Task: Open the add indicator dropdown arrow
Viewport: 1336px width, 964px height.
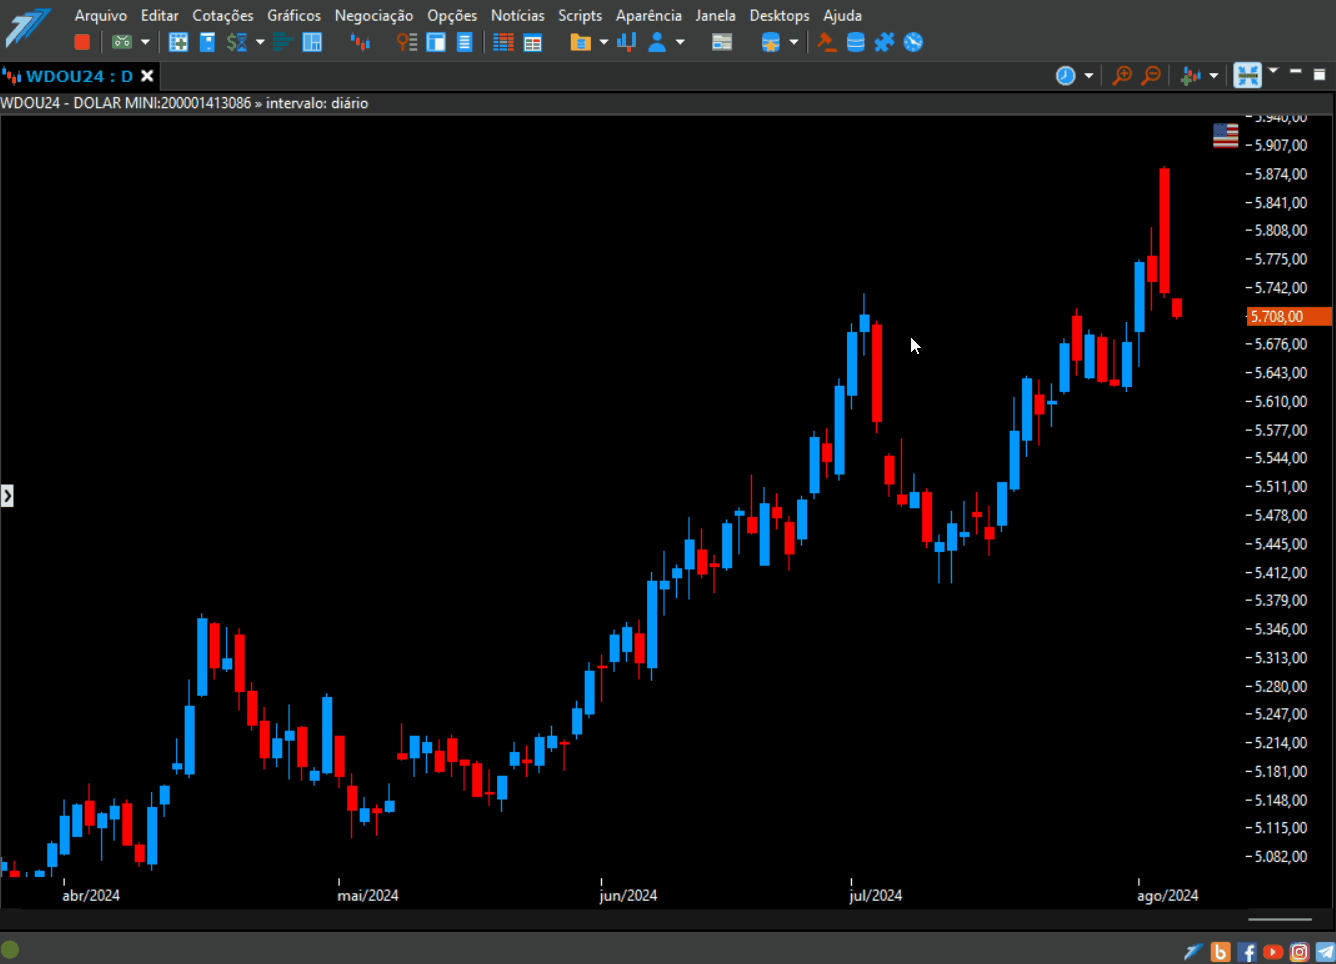Action: tap(1214, 76)
